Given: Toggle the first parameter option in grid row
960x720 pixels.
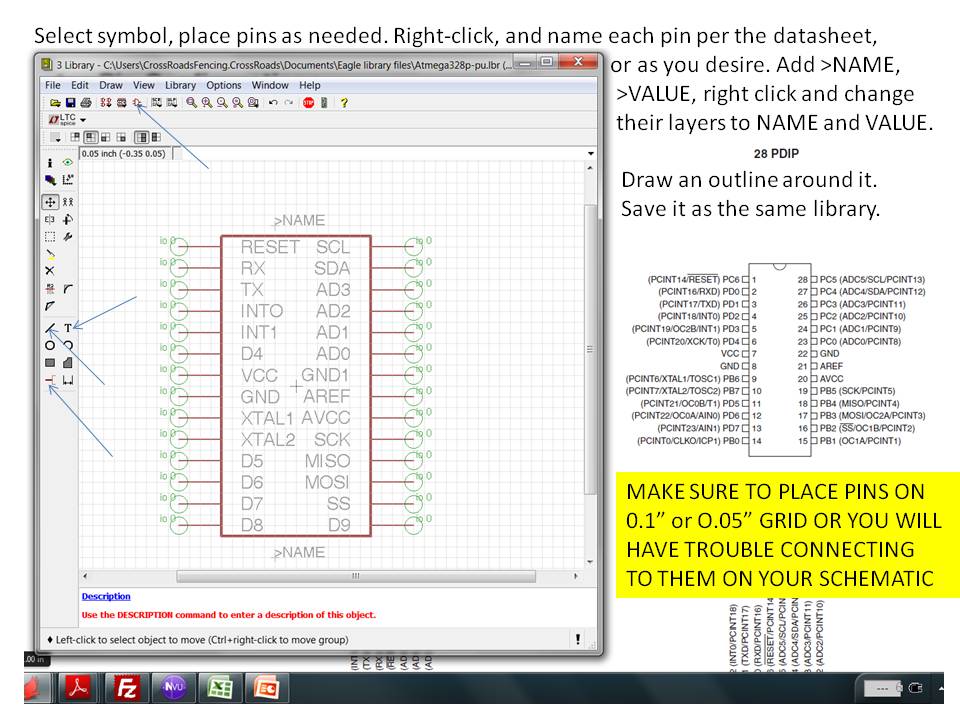Looking at the screenshot, I should pos(75,137).
